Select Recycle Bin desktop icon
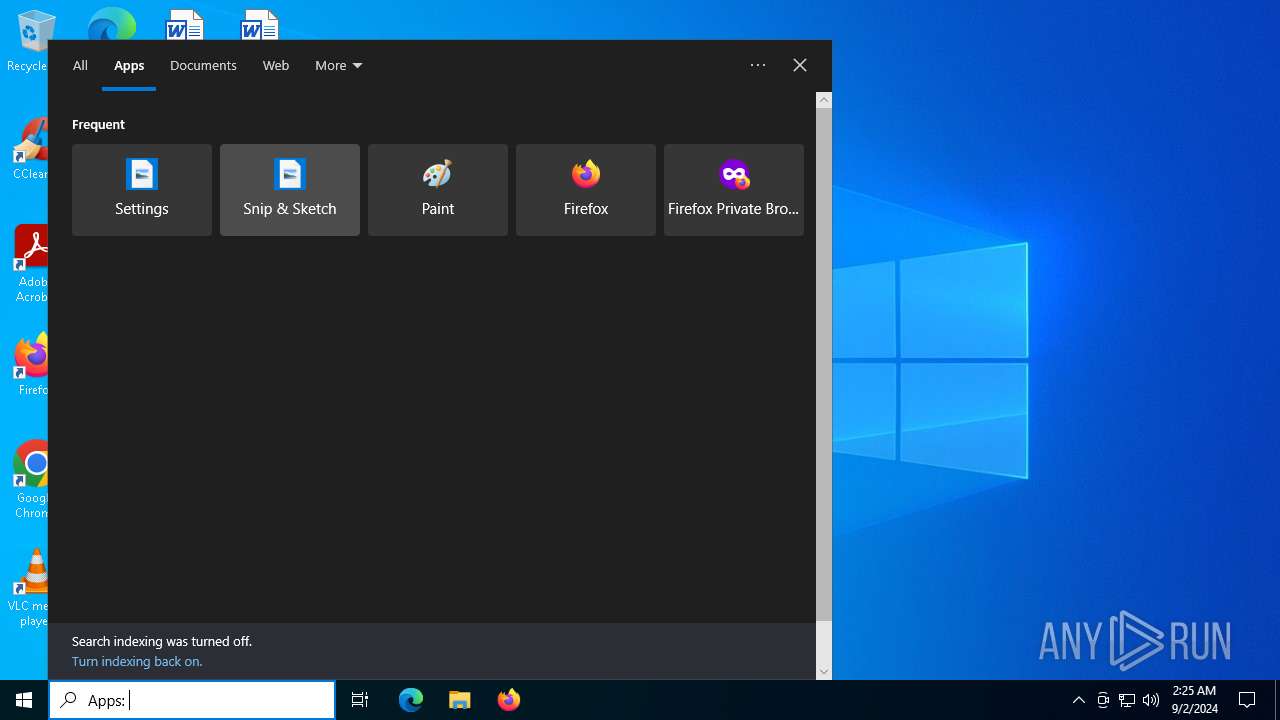Screen dimensions: 1280x720 click(x=30, y=42)
